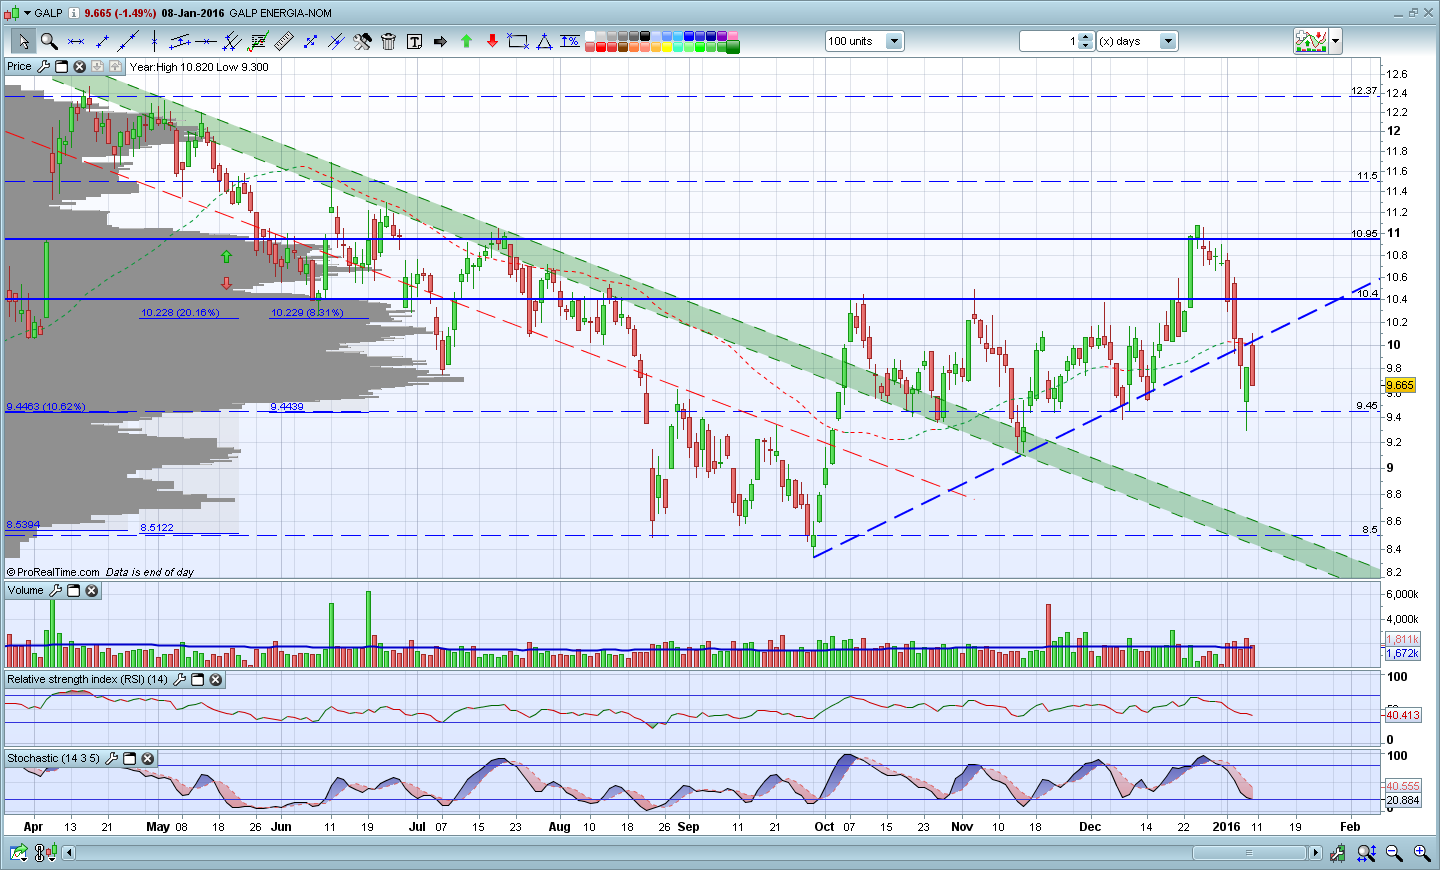The image size is (1440, 870).
Task: Maximize the Stochastic panel
Action: 129,759
